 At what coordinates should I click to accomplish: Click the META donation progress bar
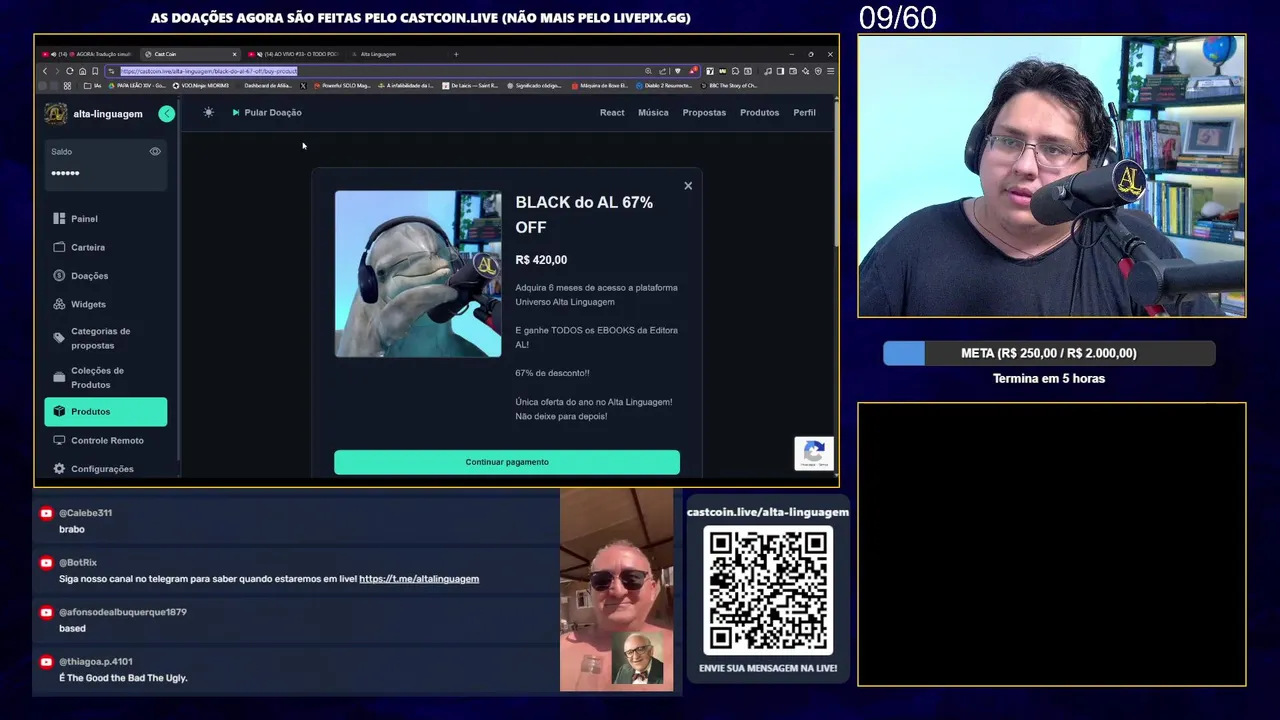(1049, 353)
